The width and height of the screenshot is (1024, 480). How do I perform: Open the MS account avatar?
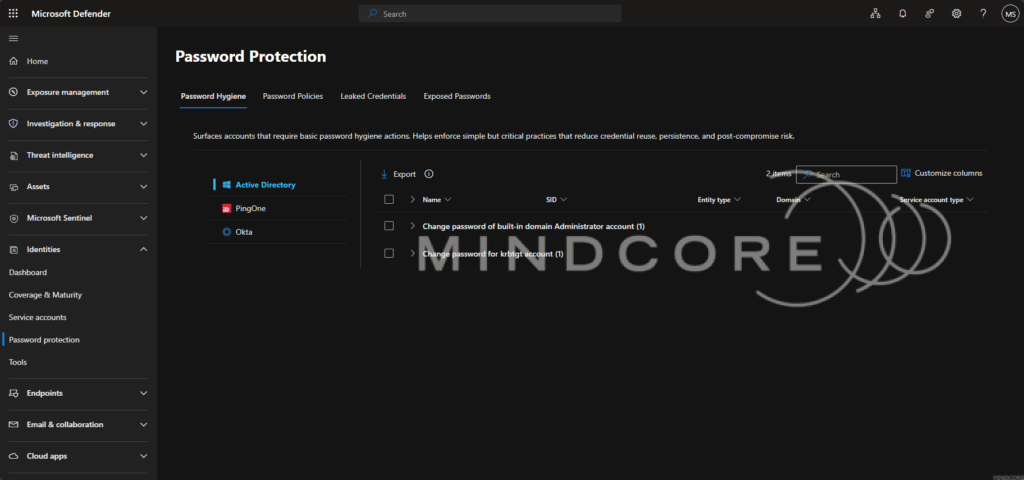click(1010, 14)
